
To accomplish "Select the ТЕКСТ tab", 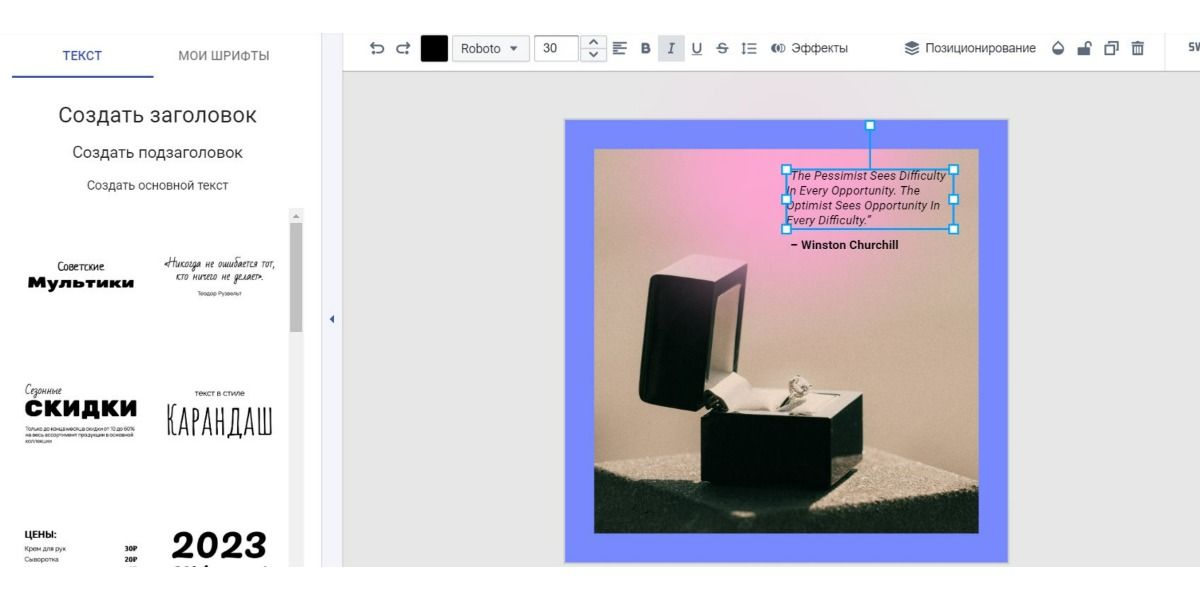I will coord(82,56).
